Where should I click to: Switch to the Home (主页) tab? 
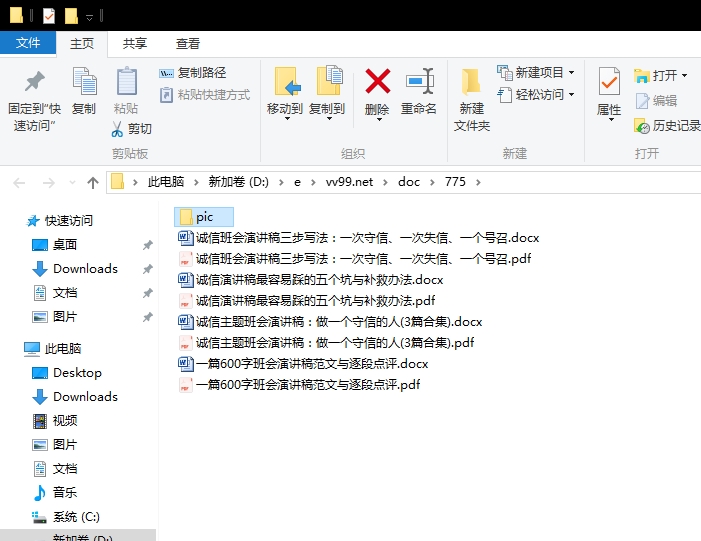pyautogui.click(x=82, y=44)
